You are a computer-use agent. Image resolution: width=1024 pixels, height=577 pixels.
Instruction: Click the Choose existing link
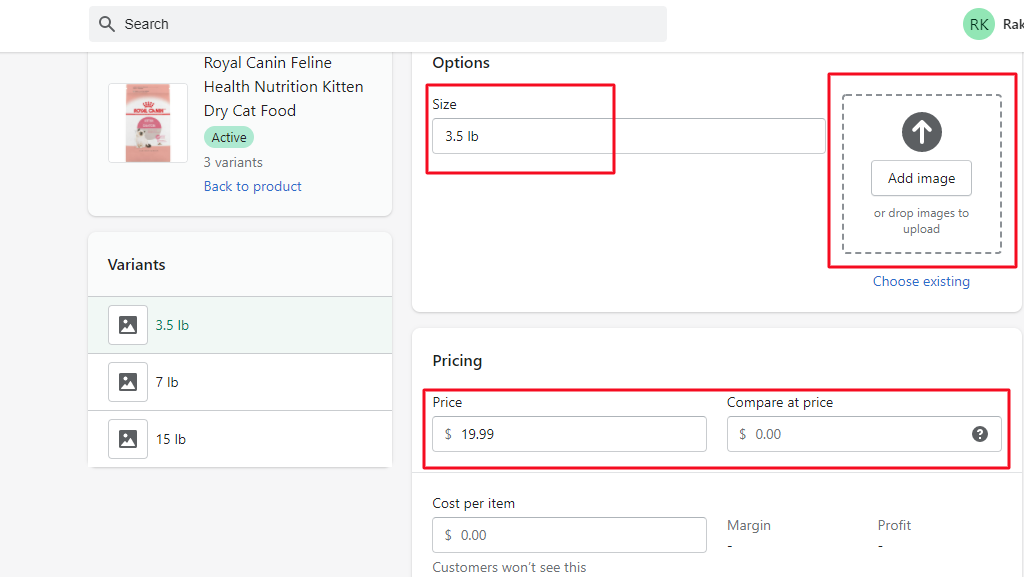(920, 281)
